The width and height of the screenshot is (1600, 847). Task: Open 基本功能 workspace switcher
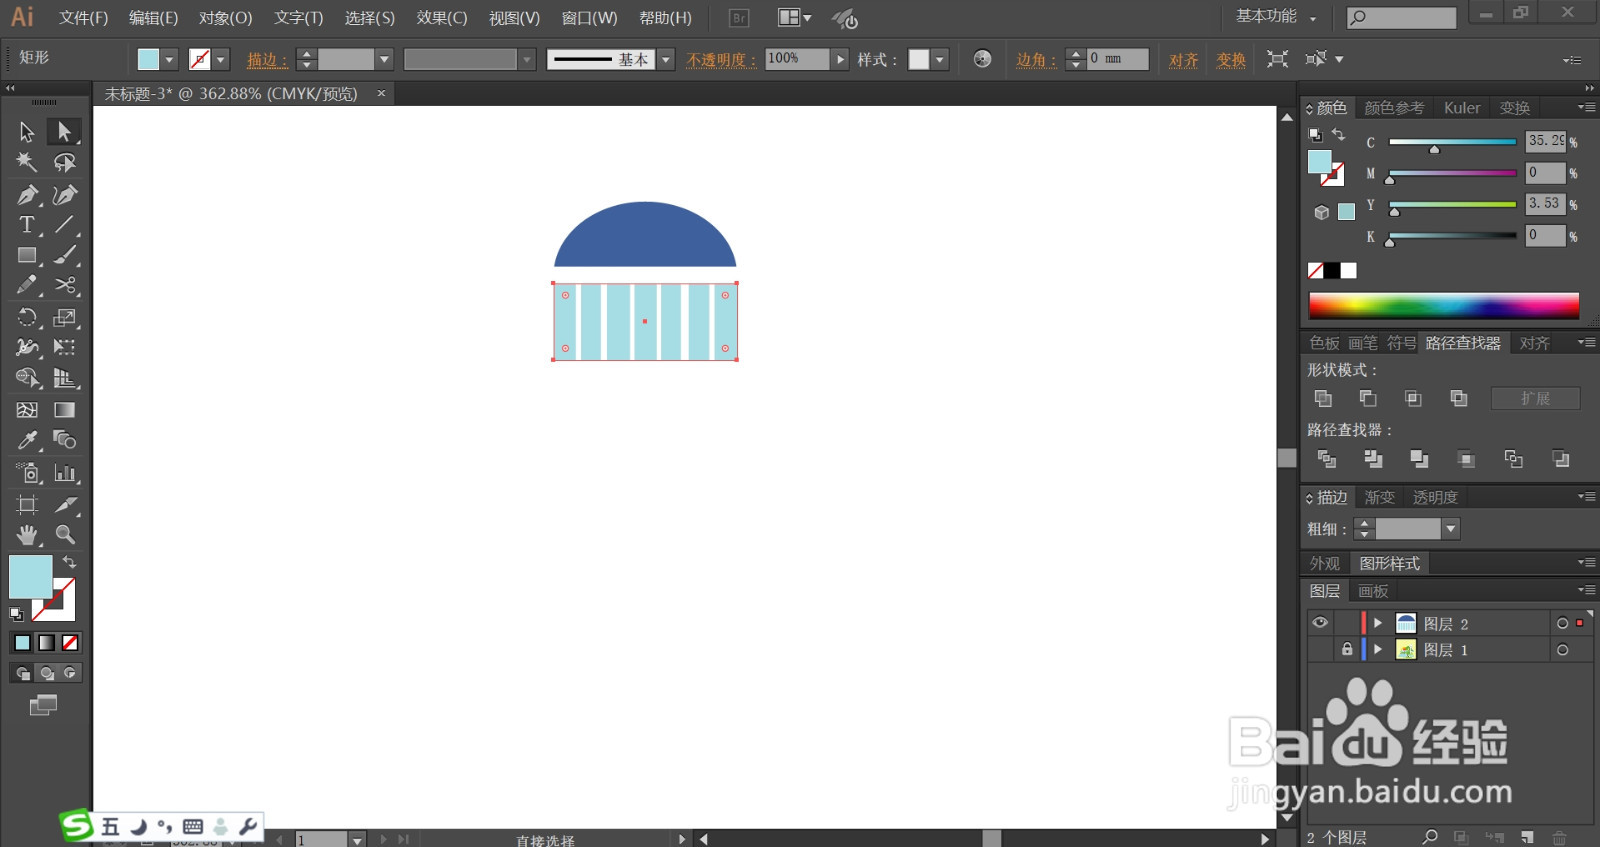(x=1276, y=17)
